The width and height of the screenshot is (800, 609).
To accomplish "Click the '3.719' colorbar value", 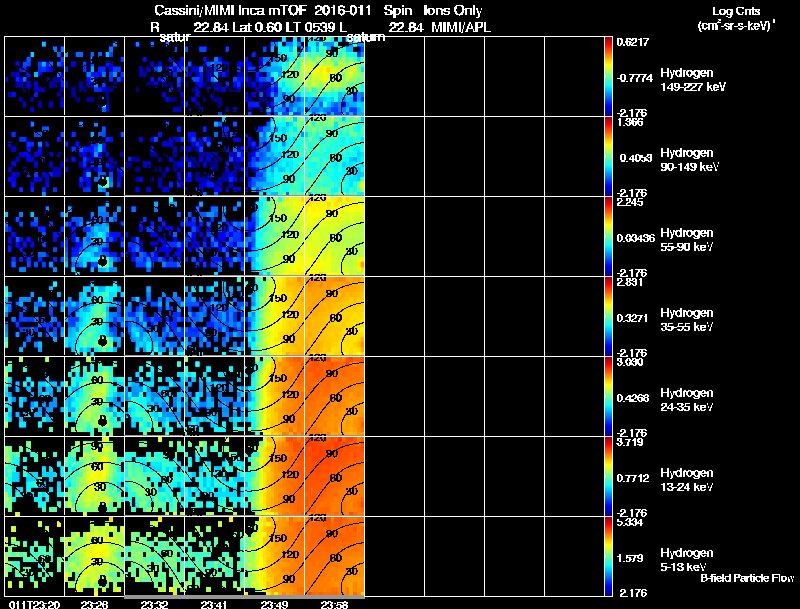I will pyautogui.click(x=630, y=442).
